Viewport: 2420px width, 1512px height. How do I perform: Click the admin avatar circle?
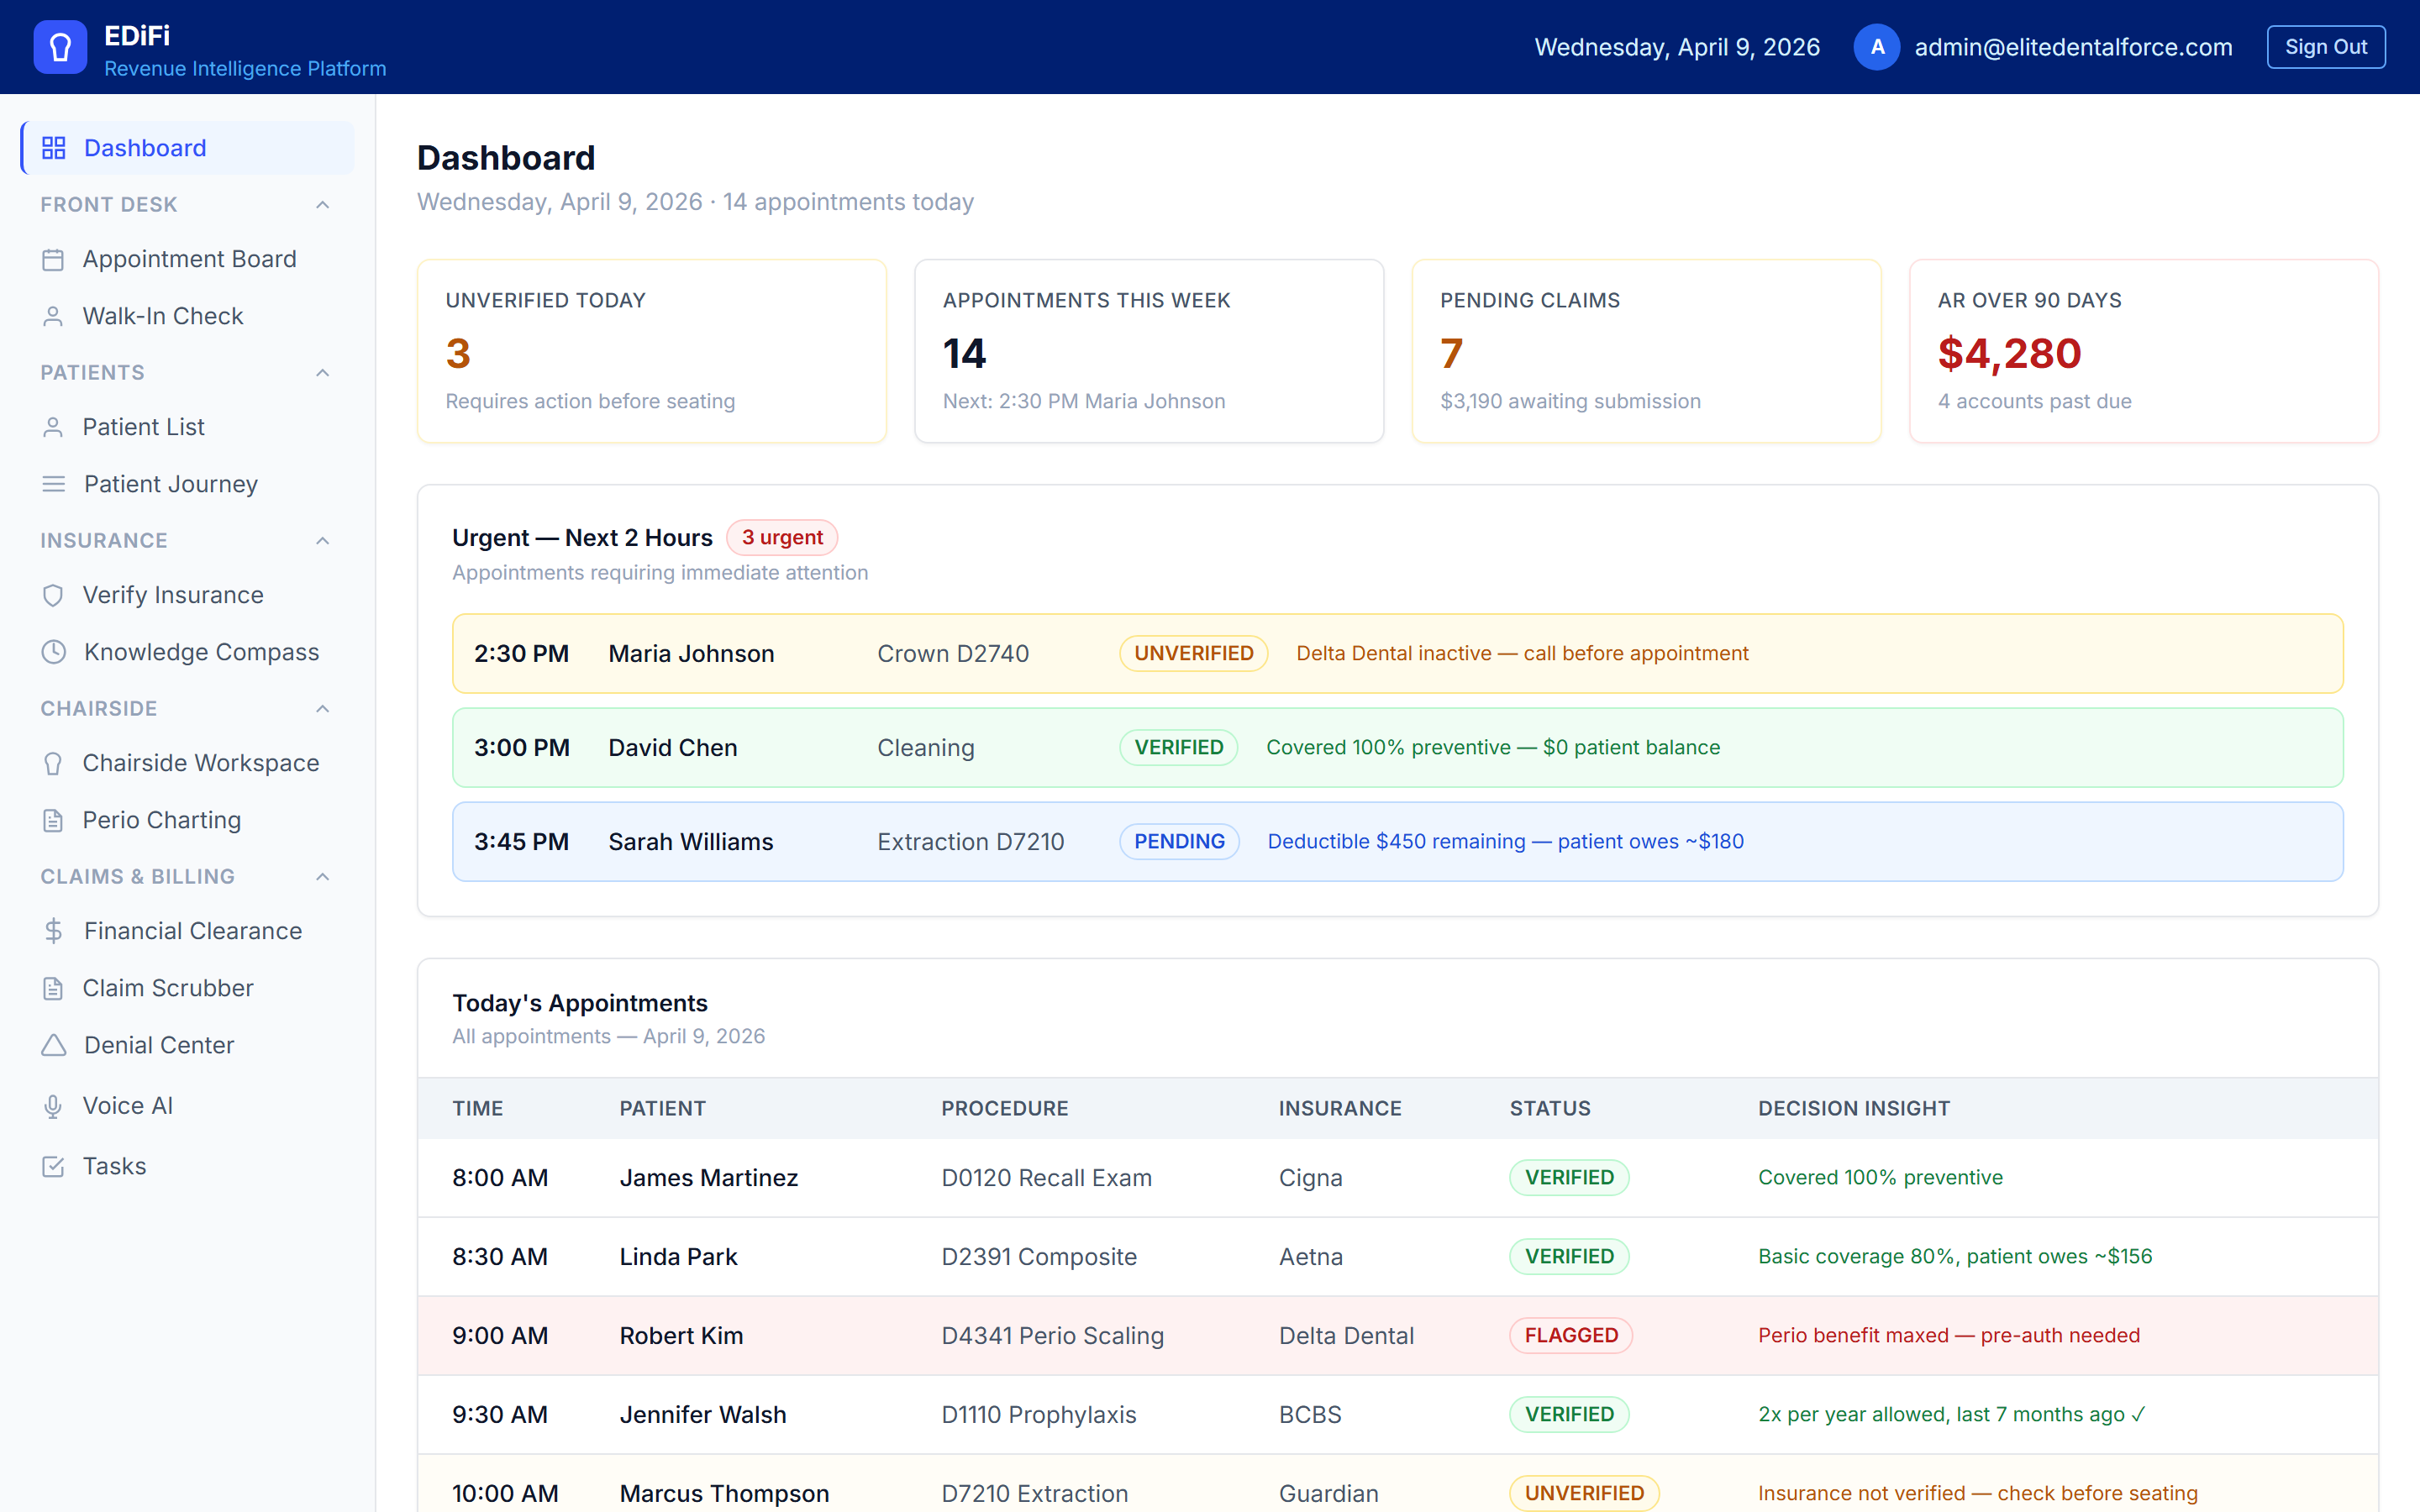coord(1877,46)
